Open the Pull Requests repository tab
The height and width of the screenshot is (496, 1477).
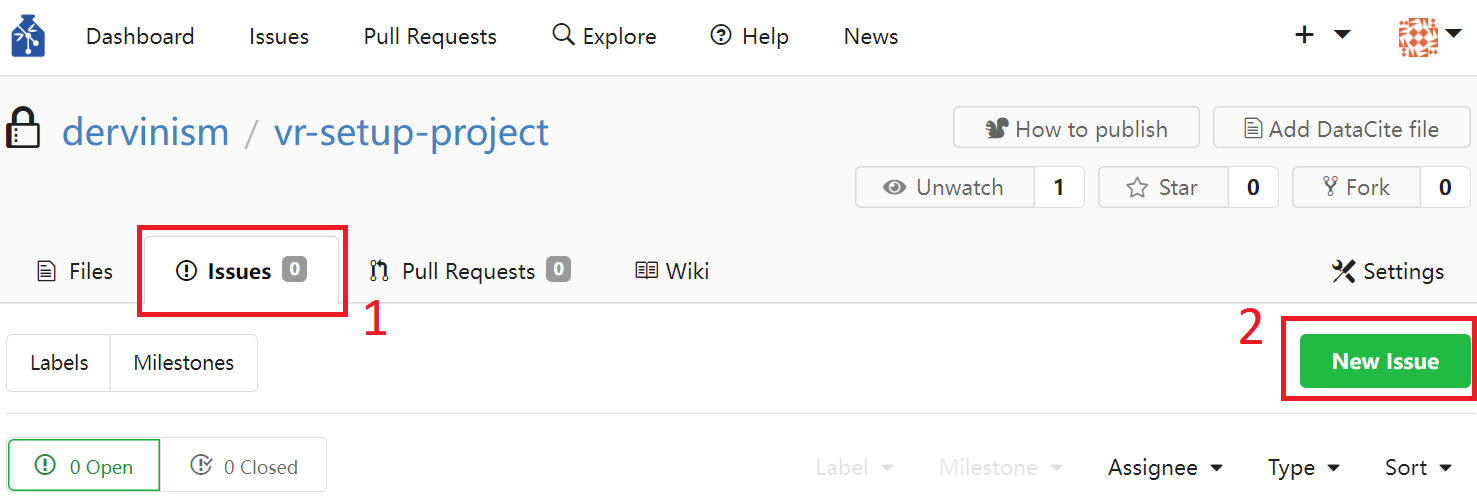470,271
